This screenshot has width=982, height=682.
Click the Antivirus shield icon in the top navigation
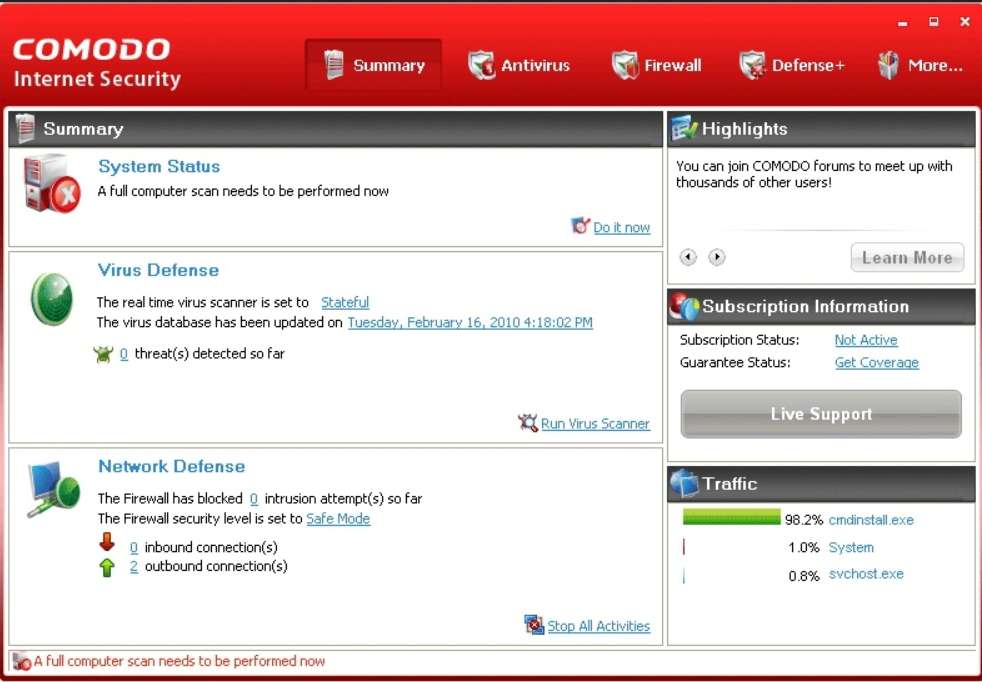tap(482, 65)
